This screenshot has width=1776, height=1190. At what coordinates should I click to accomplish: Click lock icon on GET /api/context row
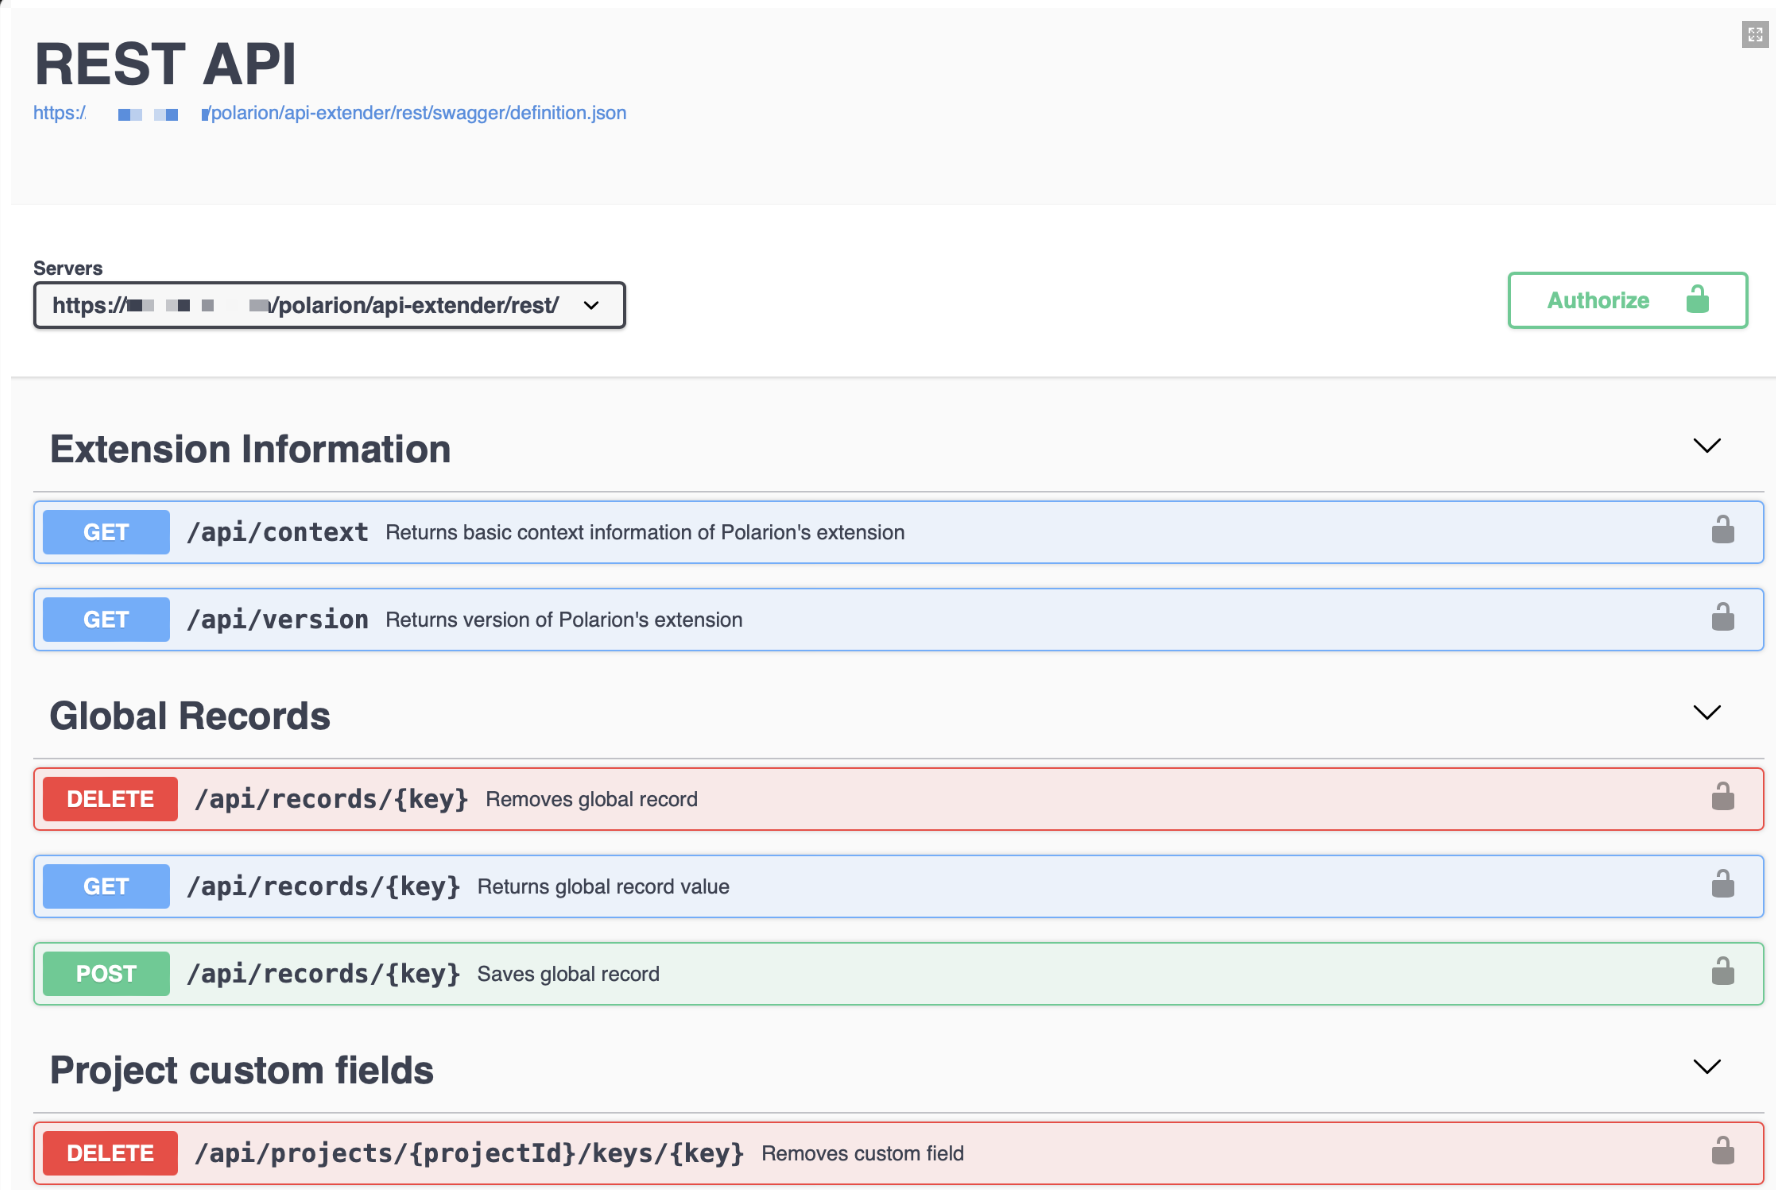[x=1722, y=529]
